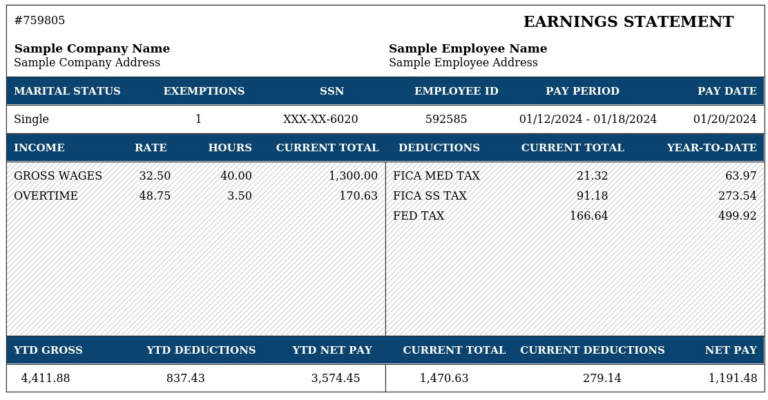Click the FICA MED TAX label
The width and height of the screenshot is (768, 400).
(x=436, y=176)
